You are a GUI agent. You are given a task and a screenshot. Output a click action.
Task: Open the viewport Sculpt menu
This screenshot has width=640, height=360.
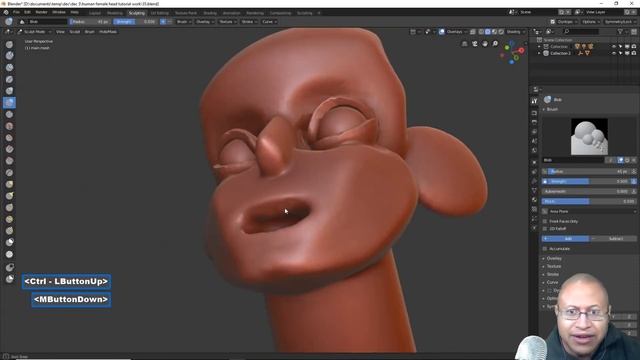pos(75,31)
